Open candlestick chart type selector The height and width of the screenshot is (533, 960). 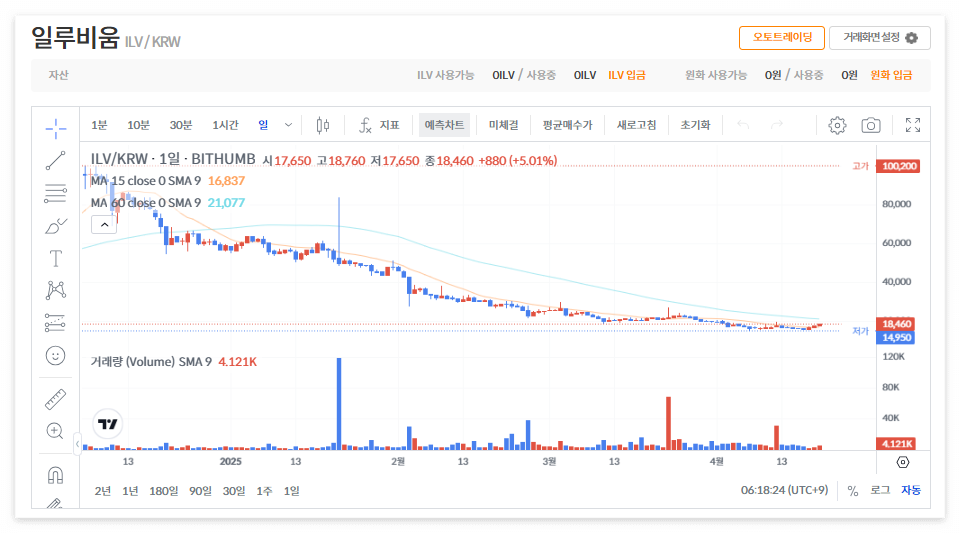coord(323,125)
